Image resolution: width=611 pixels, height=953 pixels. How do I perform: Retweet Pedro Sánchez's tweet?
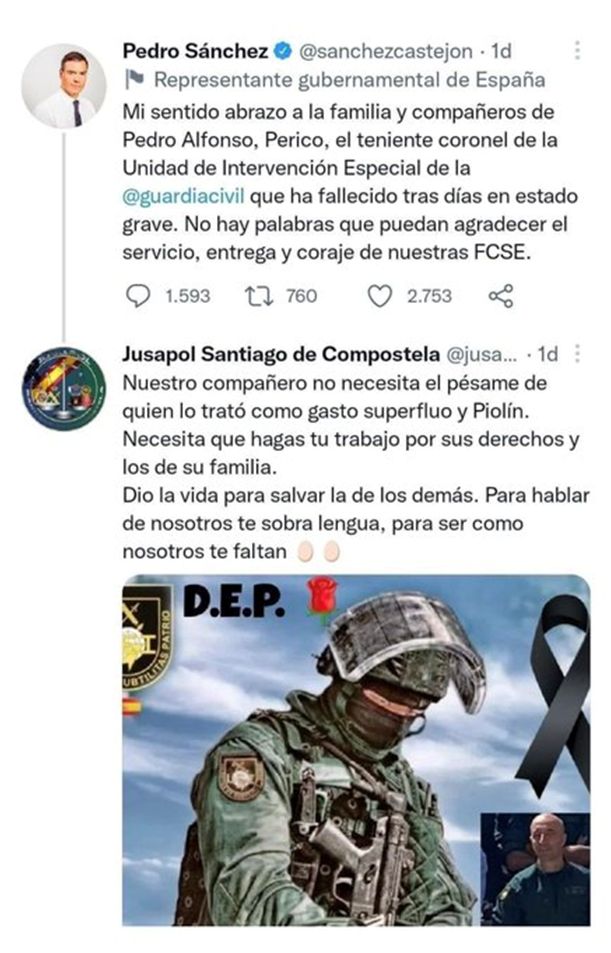(258, 296)
